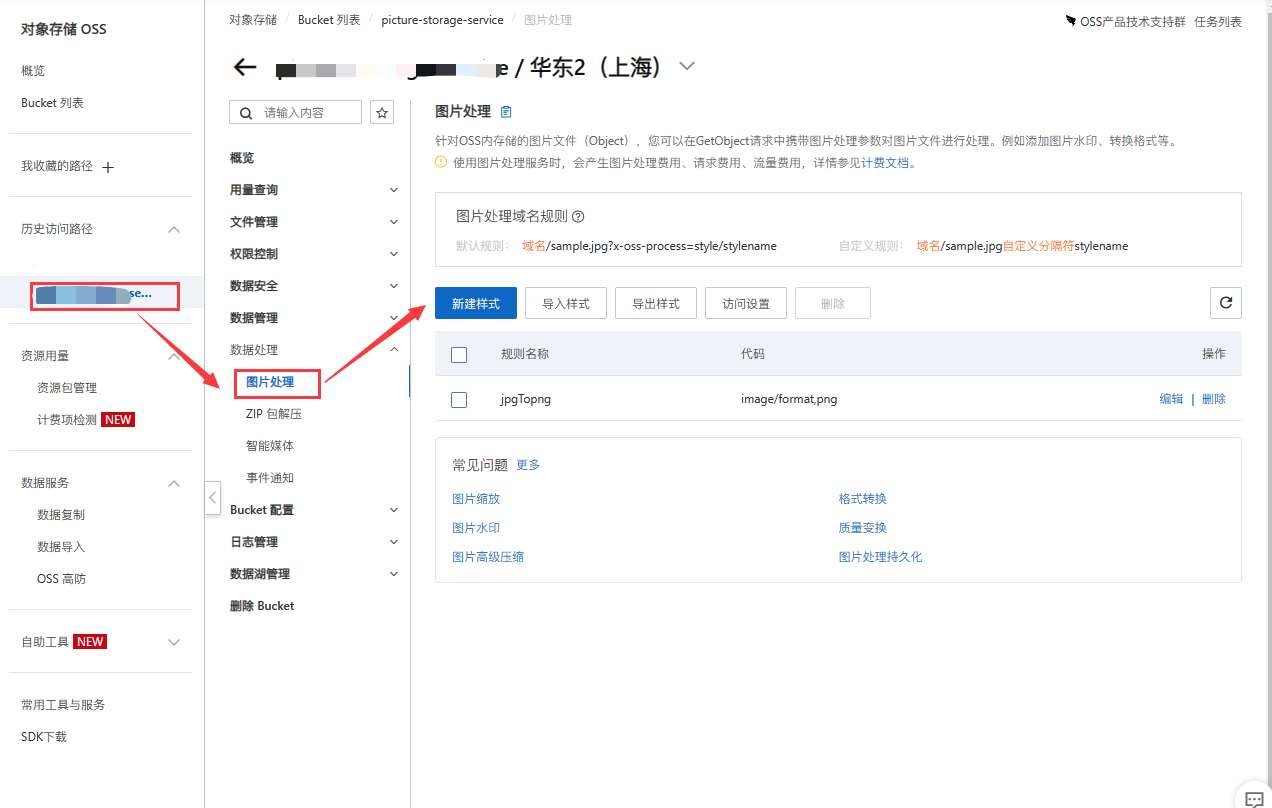Image resolution: width=1272 pixels, height=808 pixels.
Task: Click 编辑 link for jpgTopng rule
Action: click(1171, 399)
